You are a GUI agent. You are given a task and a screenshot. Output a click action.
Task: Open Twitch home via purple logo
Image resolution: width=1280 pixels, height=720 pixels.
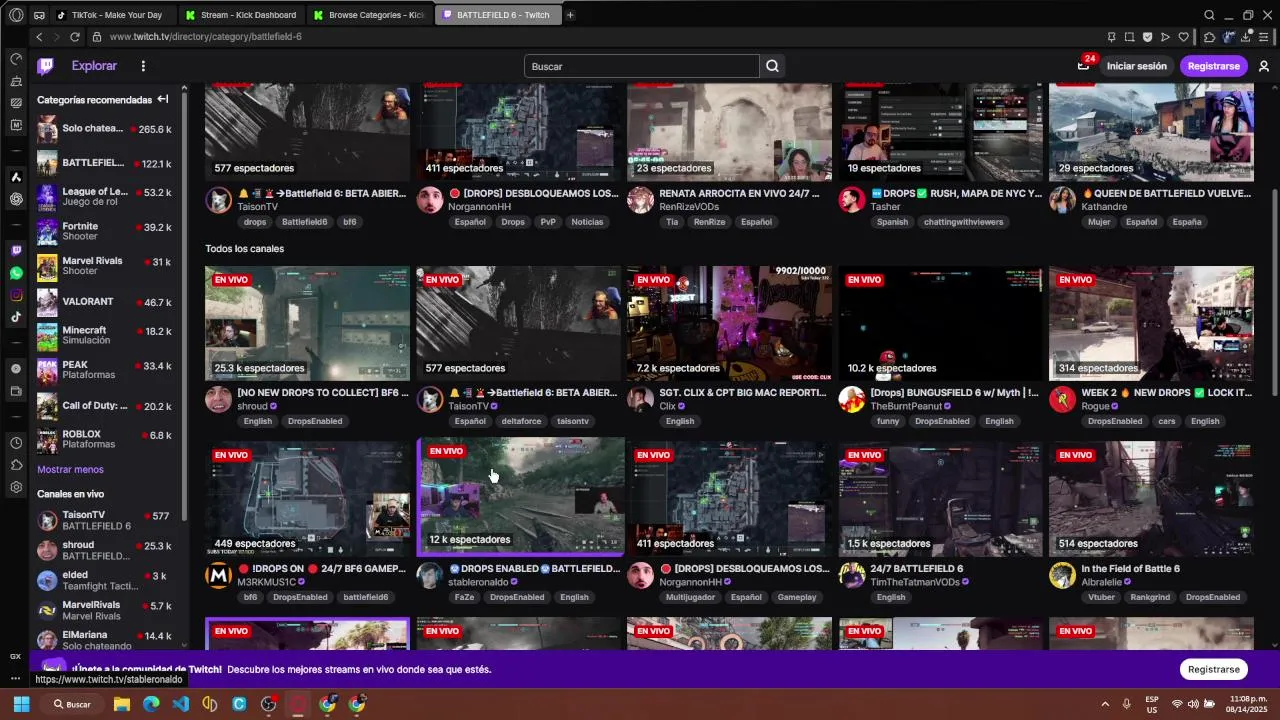(45, 66)
